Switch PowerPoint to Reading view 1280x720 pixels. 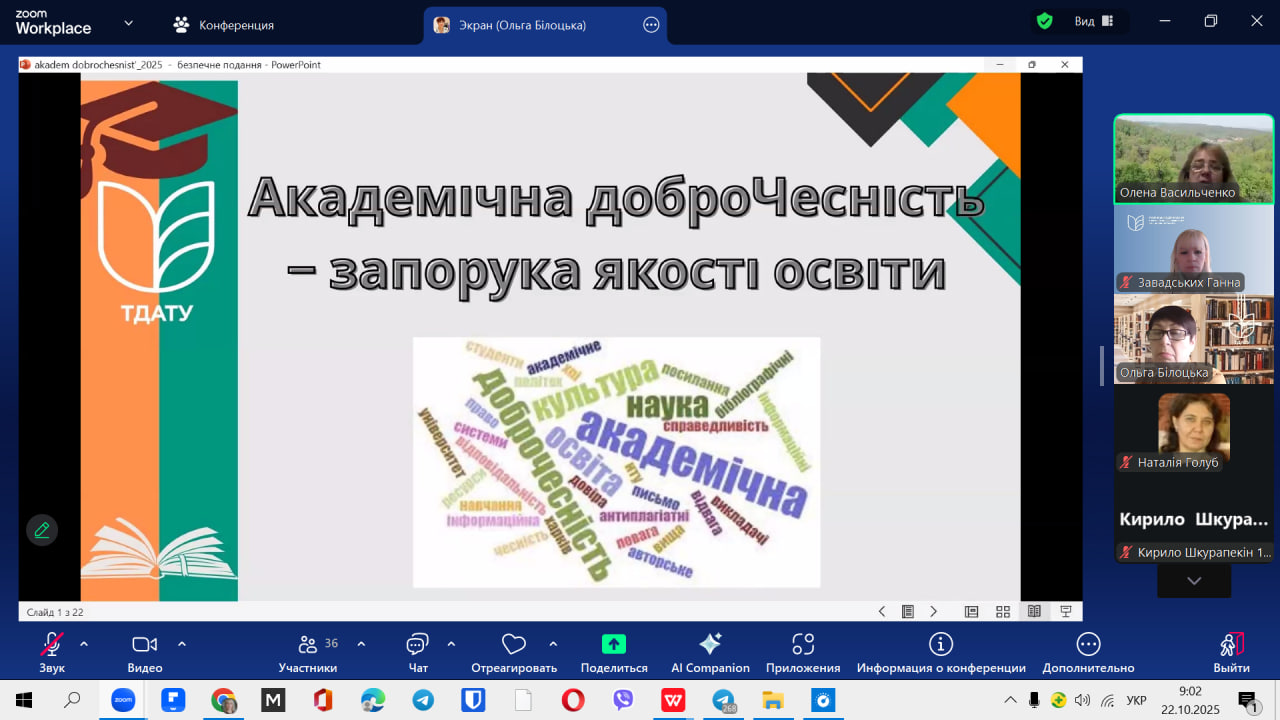pyautogui.click(x=1034, y=611)
